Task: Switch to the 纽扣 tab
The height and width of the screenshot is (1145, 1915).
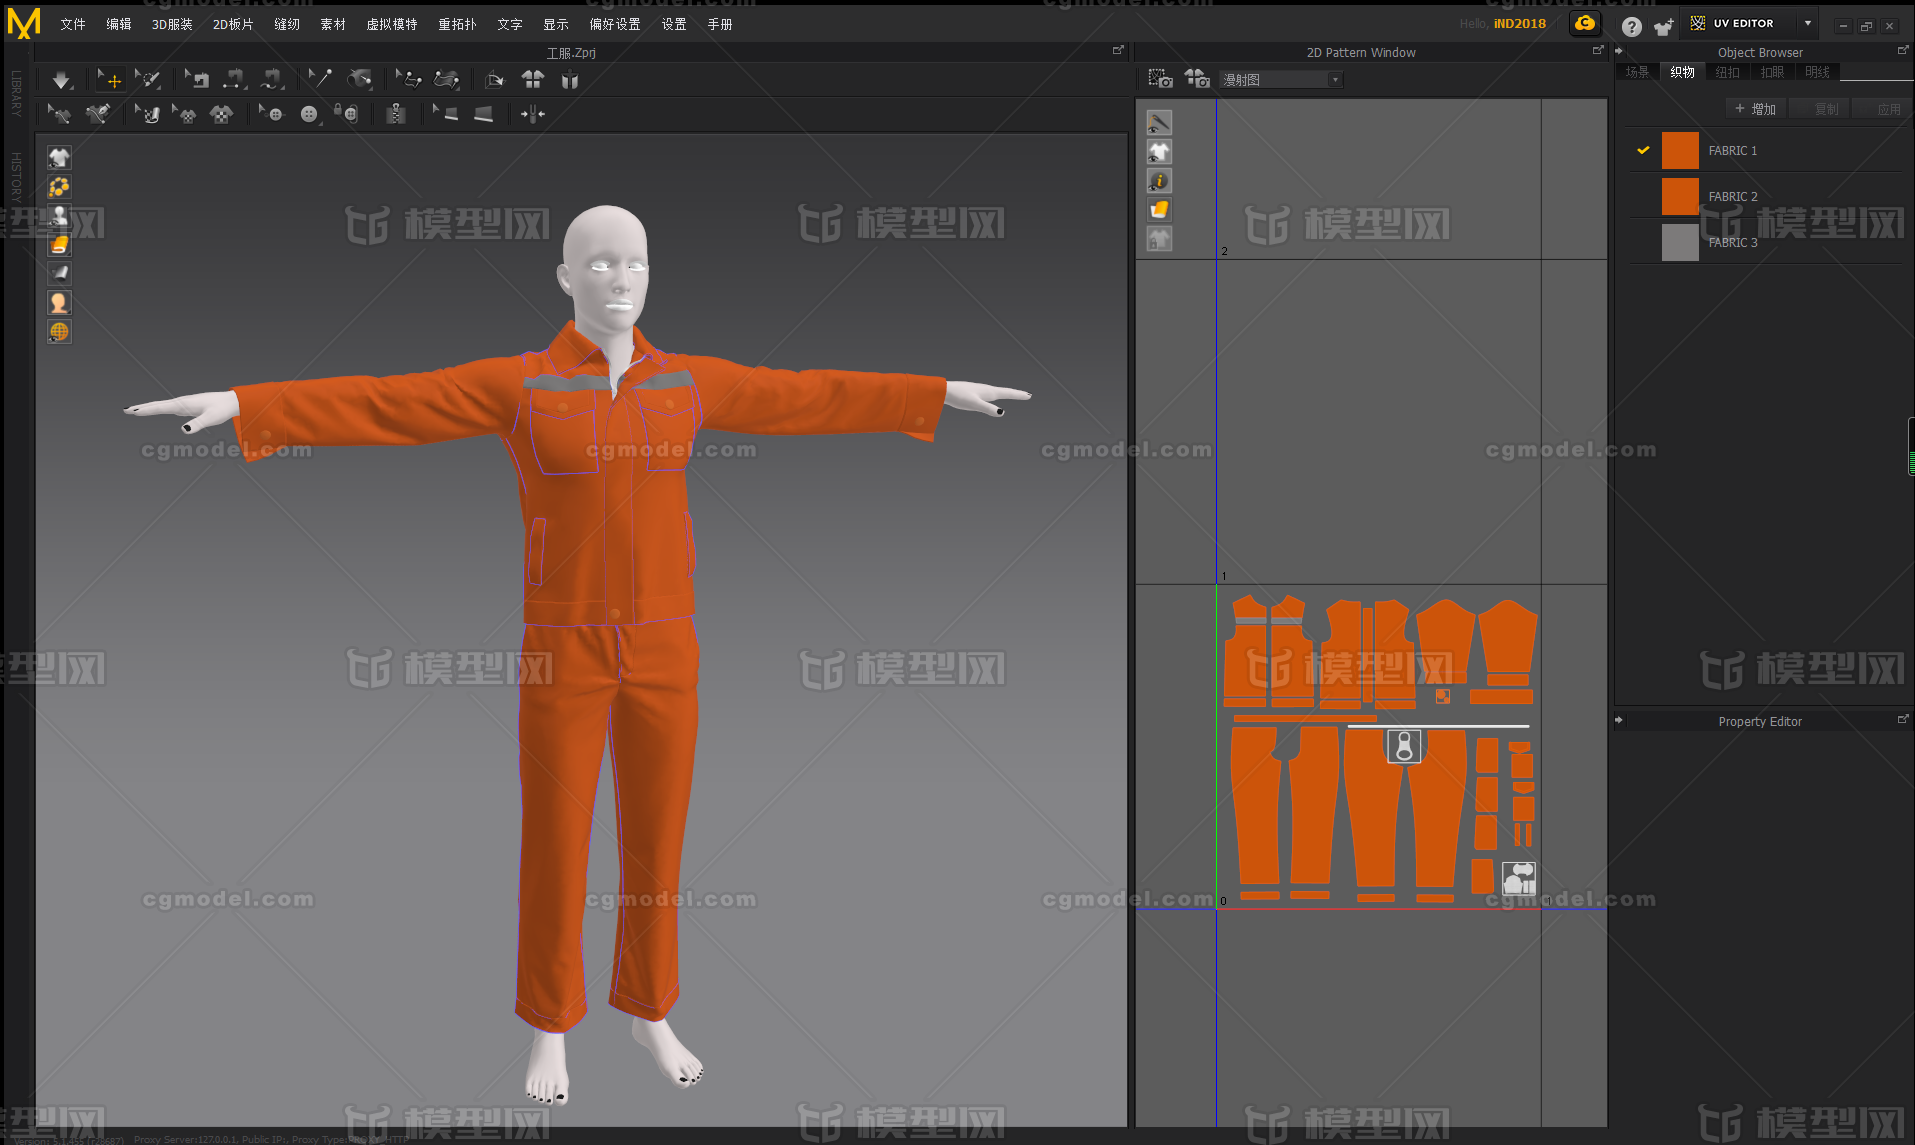Action: click(x=1727, y=72)
